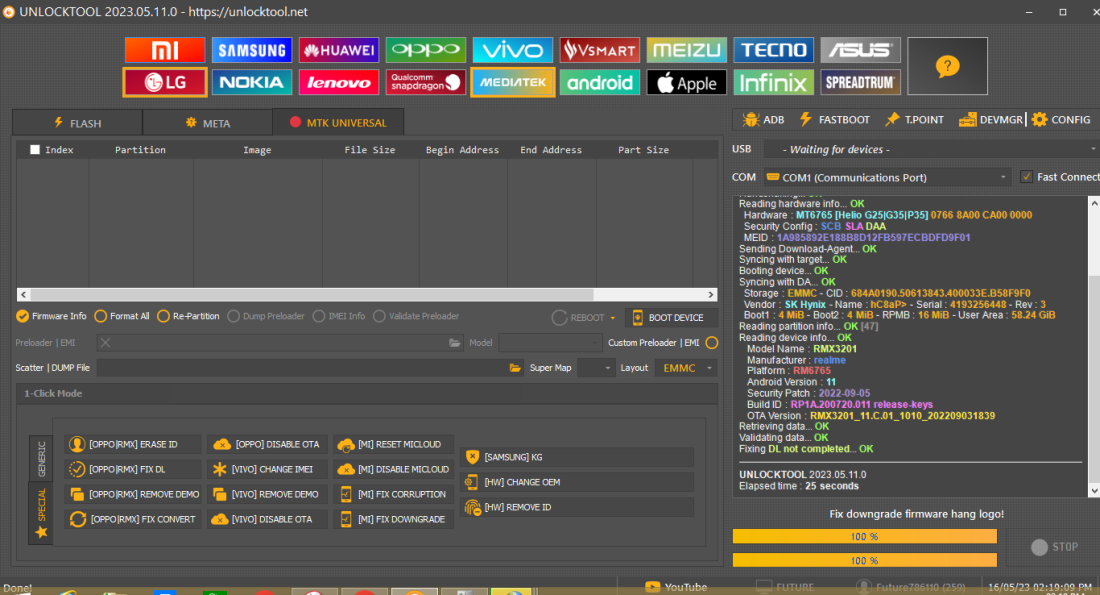Click the BOOT DEVICE button

click(671, 318)
